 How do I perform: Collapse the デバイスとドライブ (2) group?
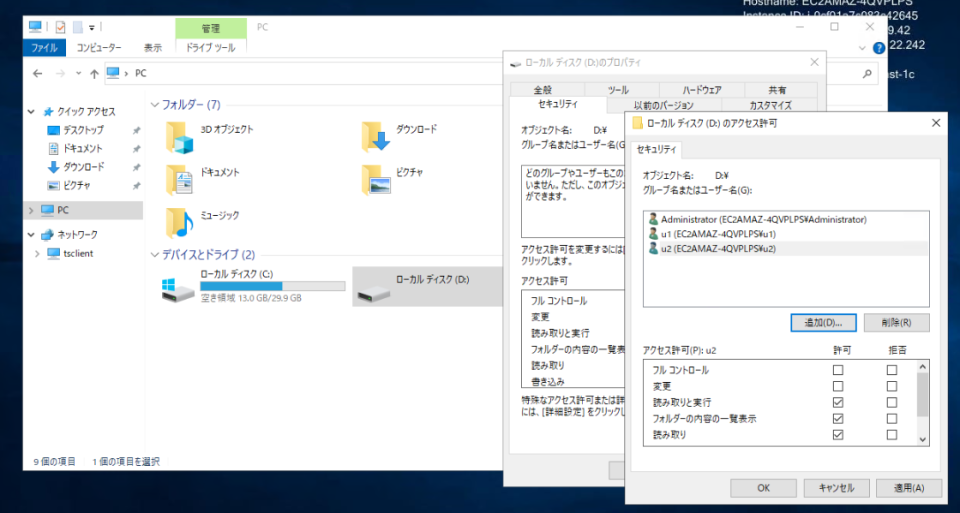coord(155,255)
